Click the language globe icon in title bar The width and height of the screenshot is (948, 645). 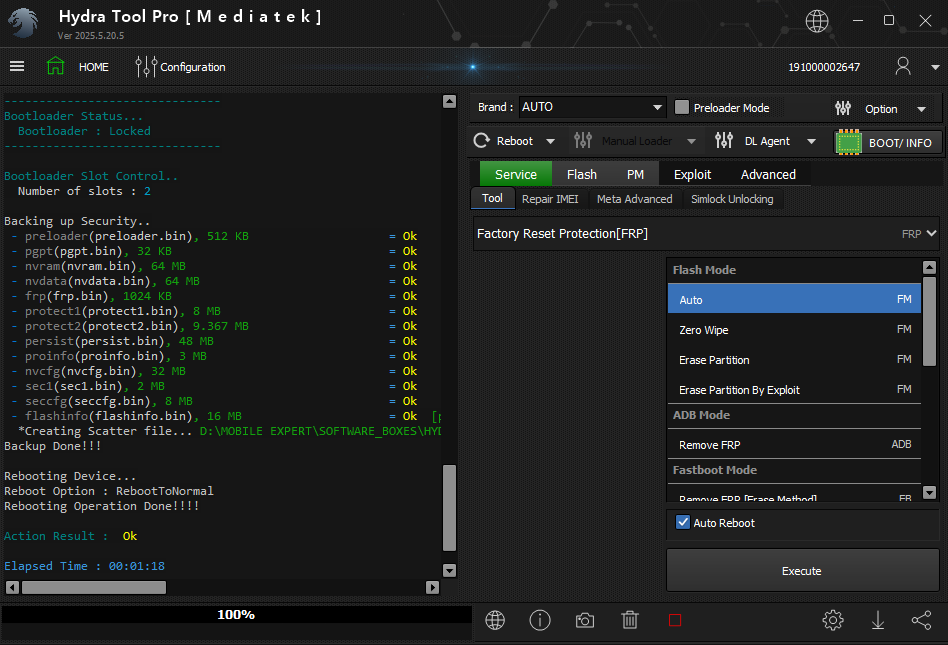click(x=817, y=21)
